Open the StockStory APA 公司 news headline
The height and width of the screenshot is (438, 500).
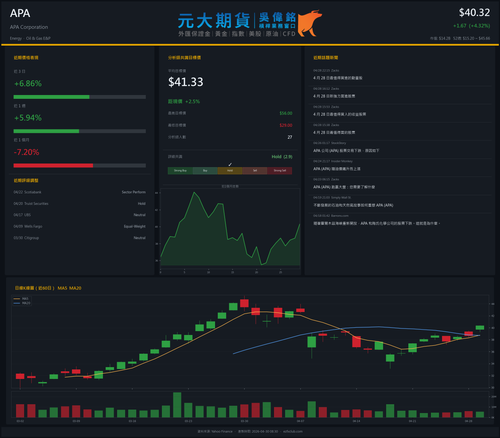click(x=346, y=151)
